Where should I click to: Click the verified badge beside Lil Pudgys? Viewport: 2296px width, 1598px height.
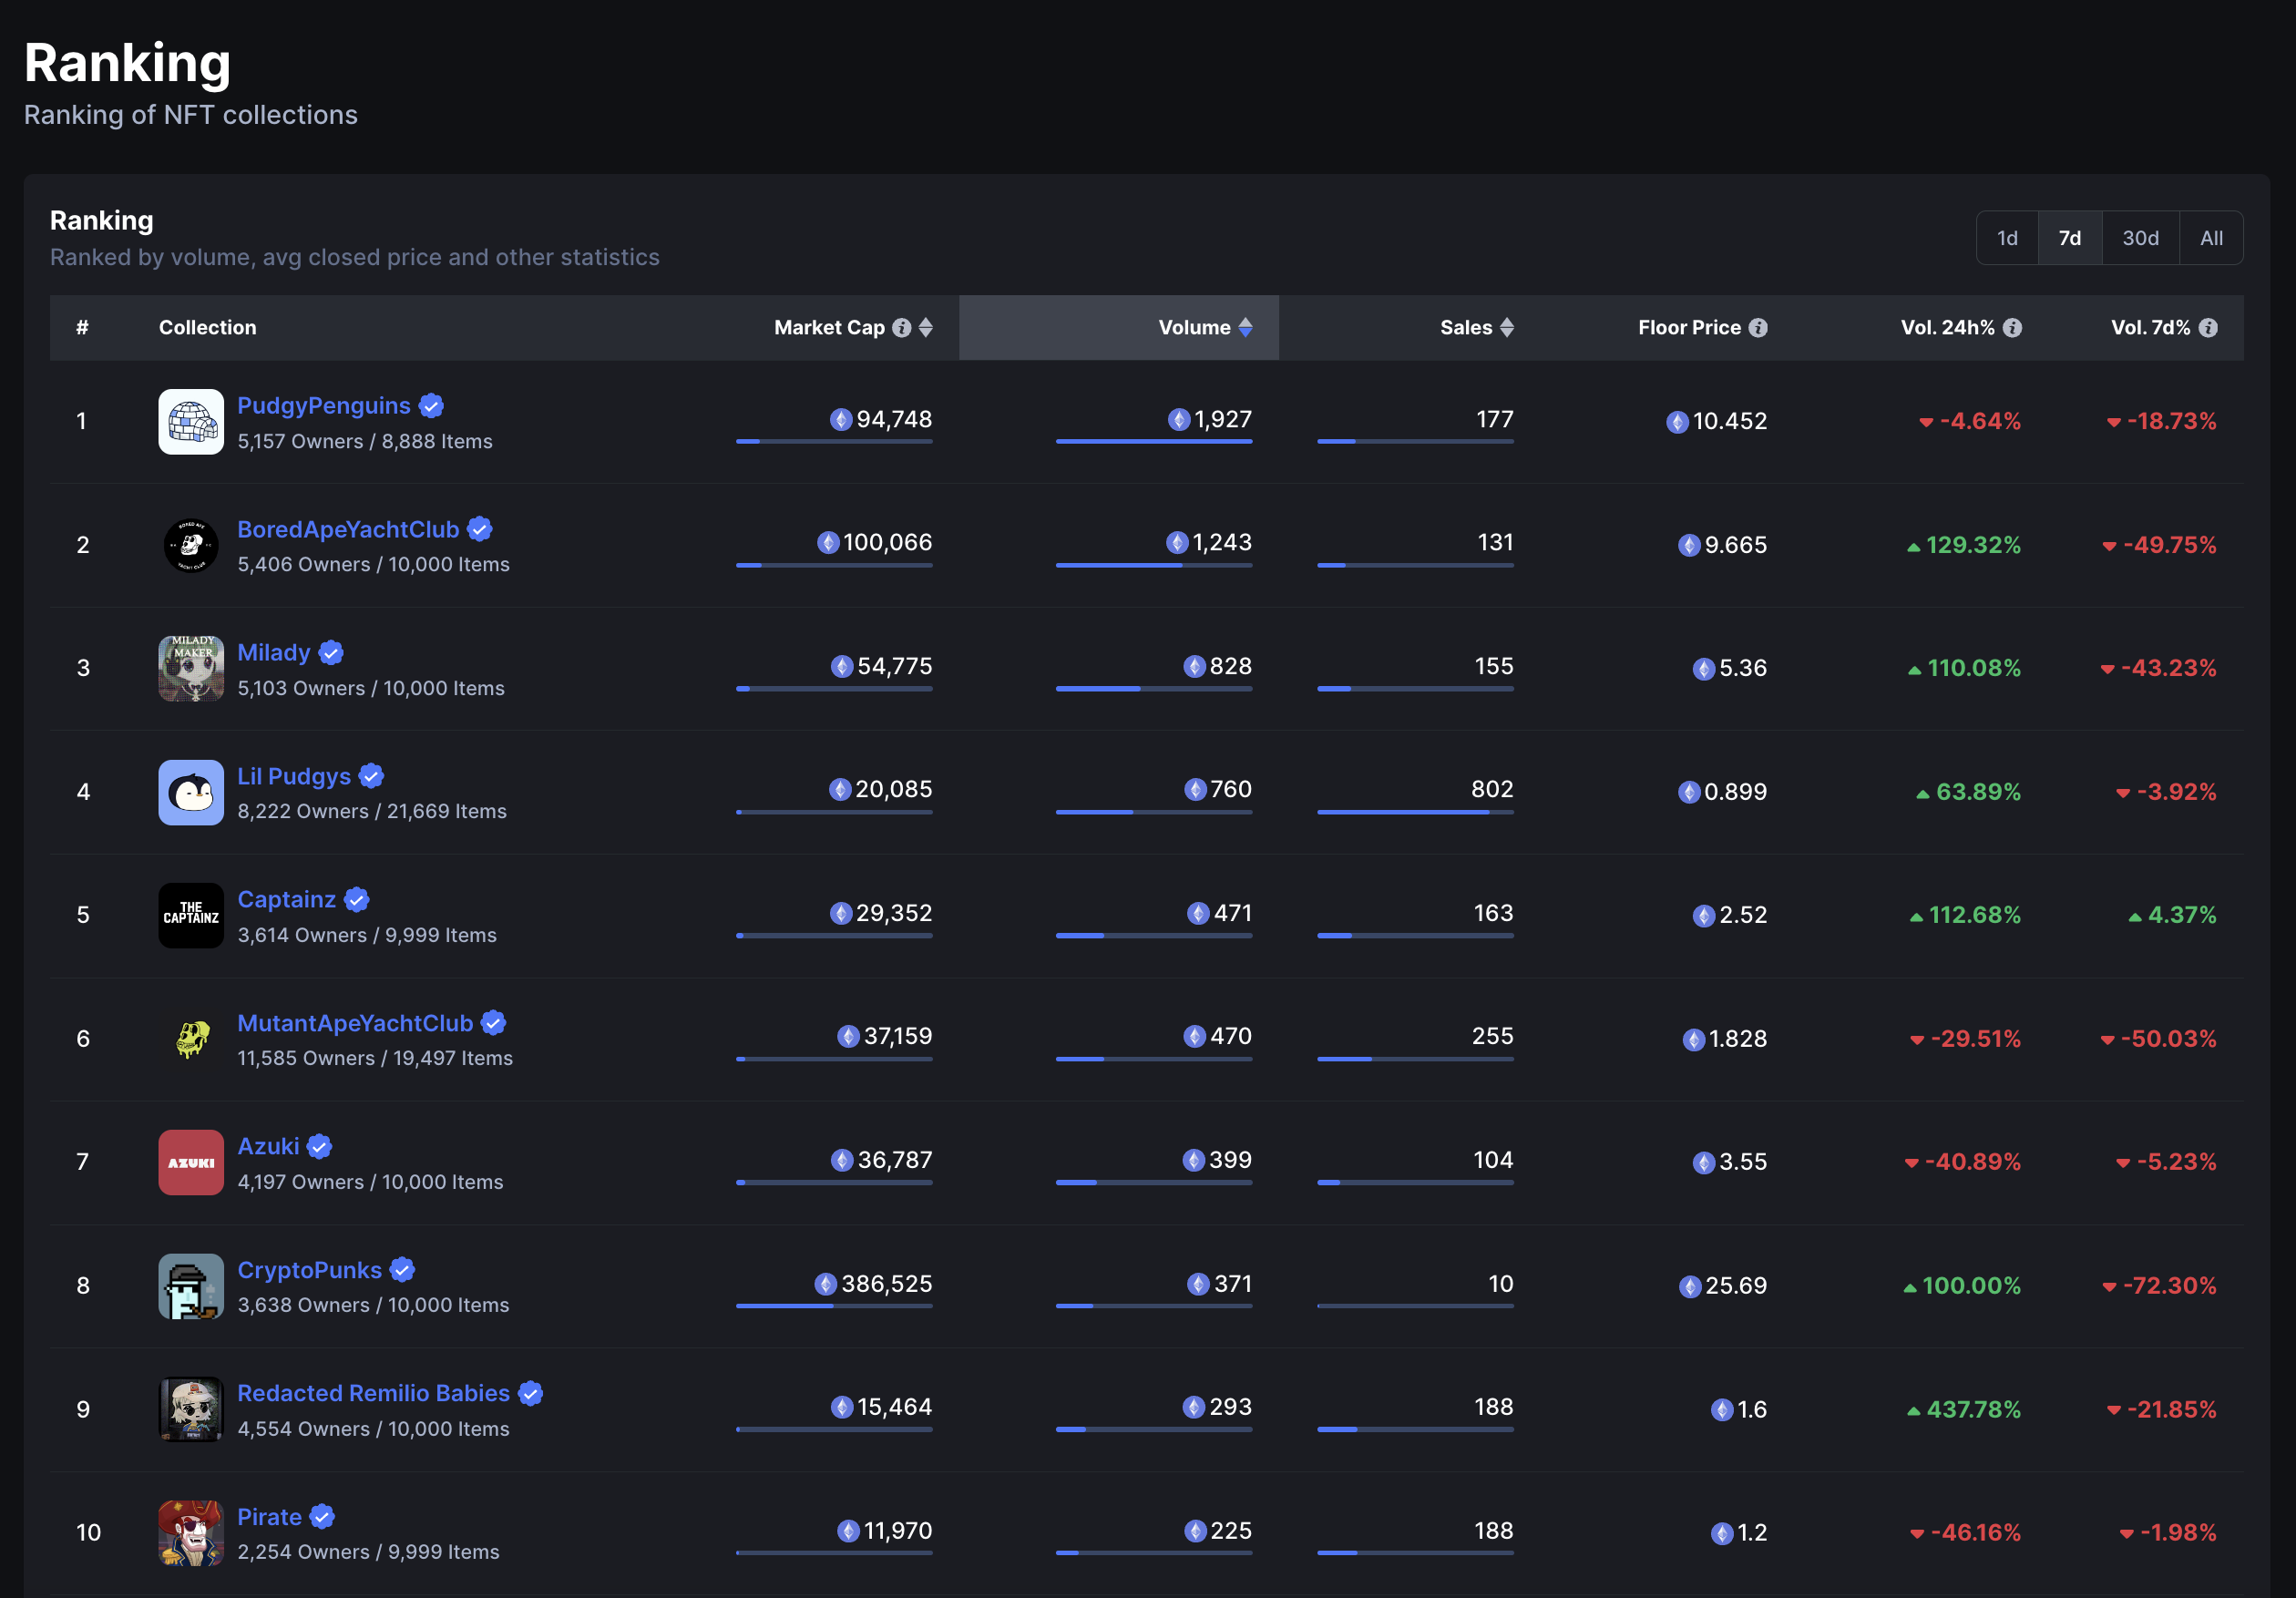371,776
